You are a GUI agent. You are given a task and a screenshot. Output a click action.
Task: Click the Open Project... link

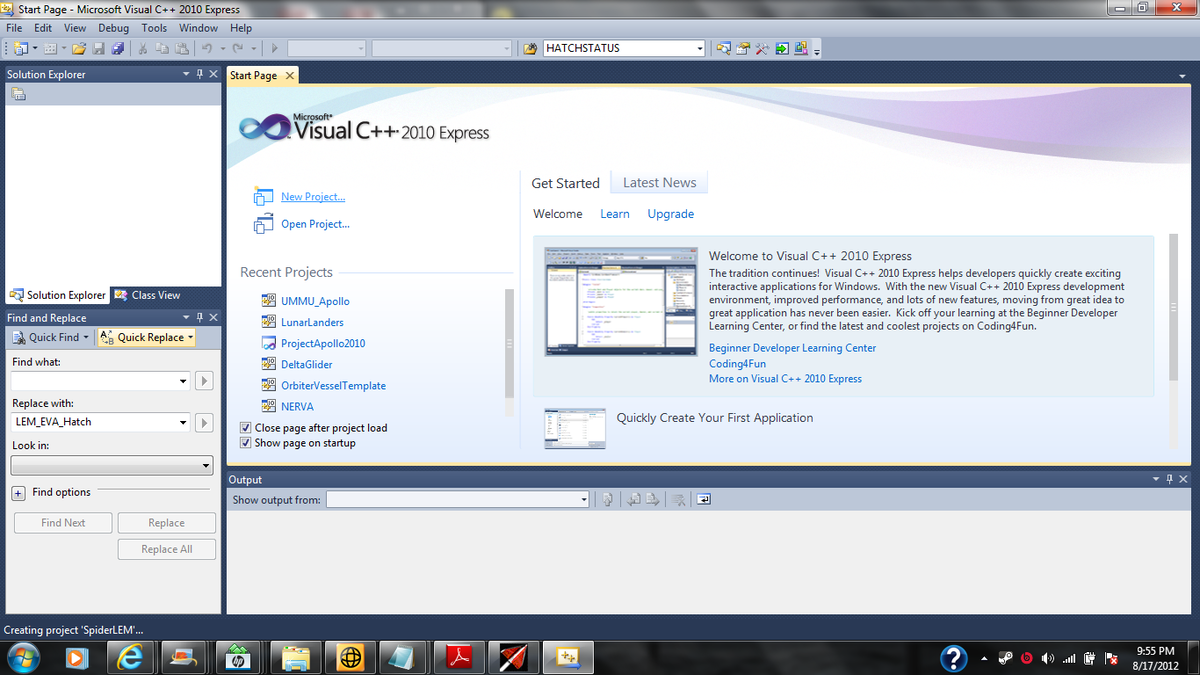[x=315, y=224]
